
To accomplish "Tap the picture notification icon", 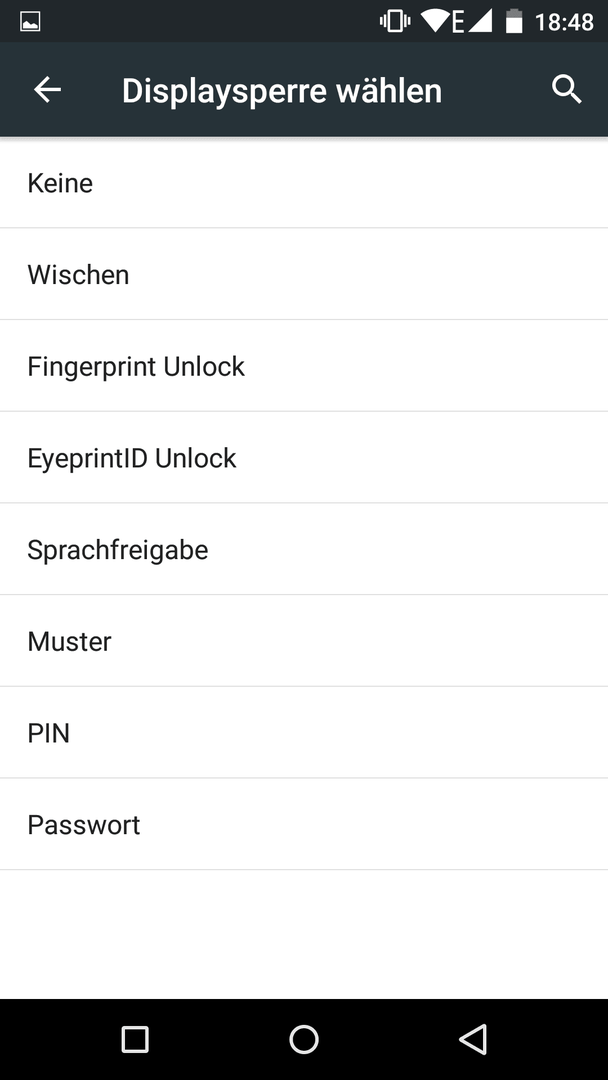I will tap(30, 22).
